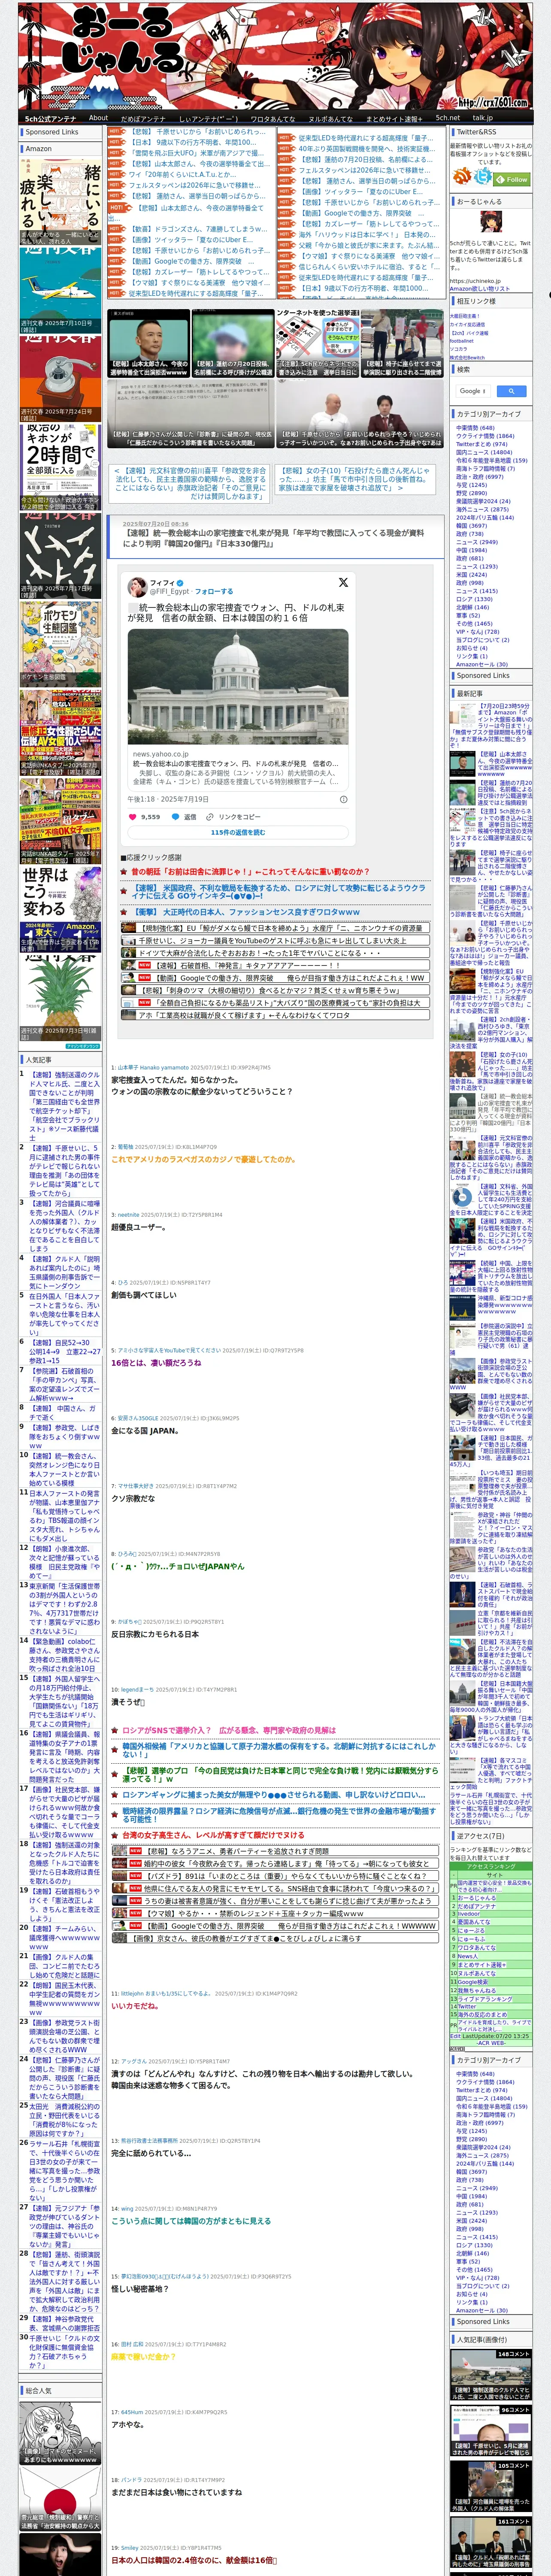
Task: Click the green Follow button
Action: (x=513, y=179)
